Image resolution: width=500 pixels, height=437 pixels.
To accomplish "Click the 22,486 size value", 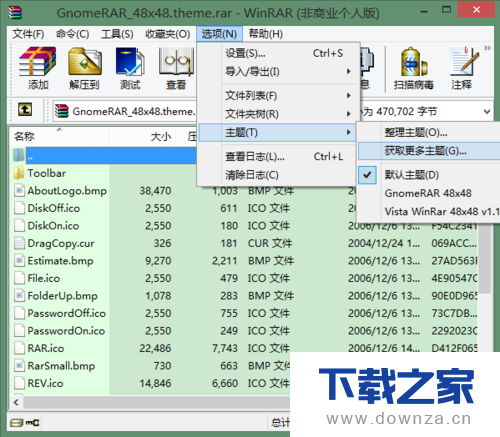I will point(155,348).
